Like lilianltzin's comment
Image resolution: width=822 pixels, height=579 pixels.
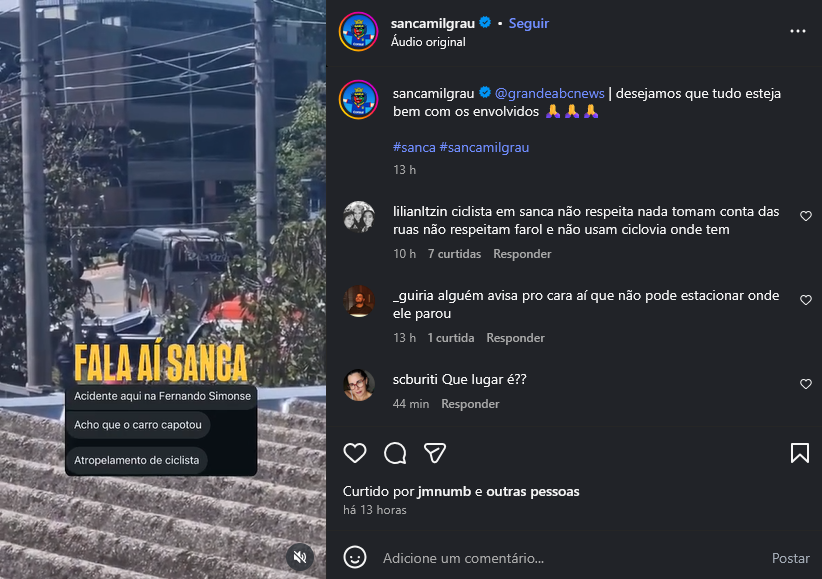tap(806, 216)
